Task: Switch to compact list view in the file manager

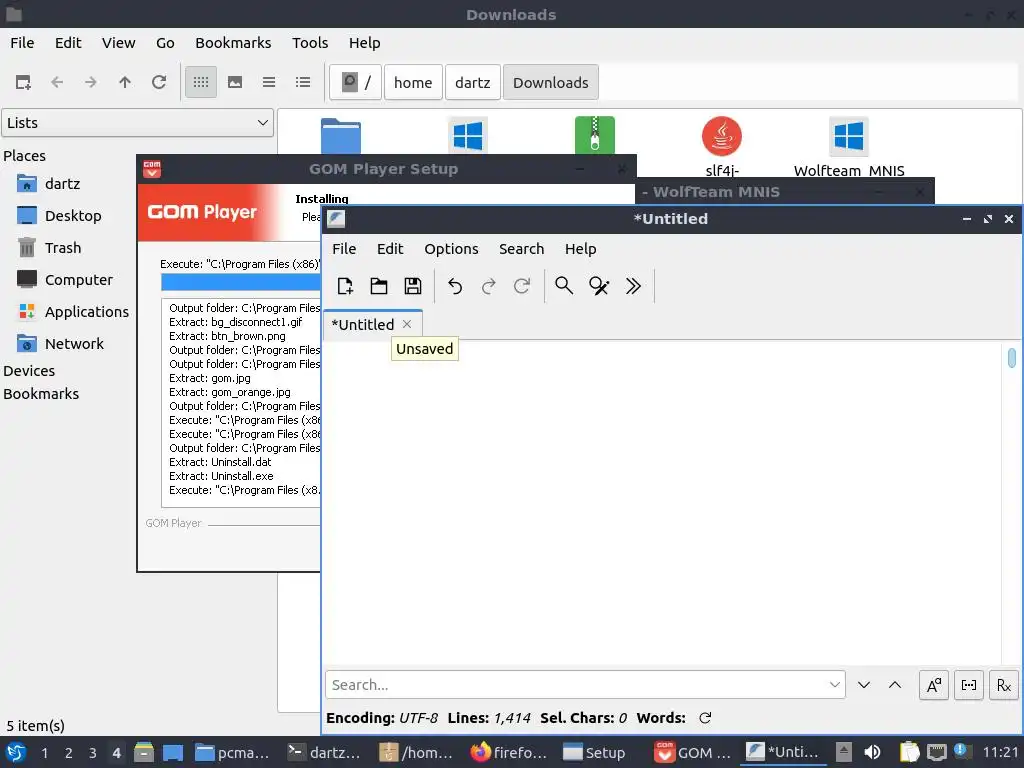Action: click(x=269, y=82)
